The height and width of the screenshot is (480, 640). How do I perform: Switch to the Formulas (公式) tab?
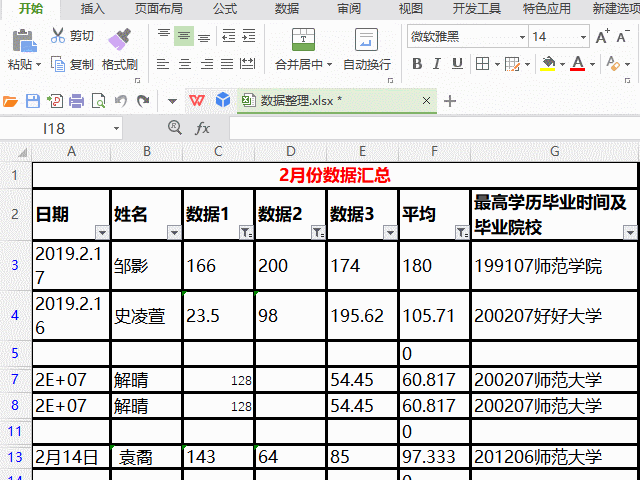point(225,9)
